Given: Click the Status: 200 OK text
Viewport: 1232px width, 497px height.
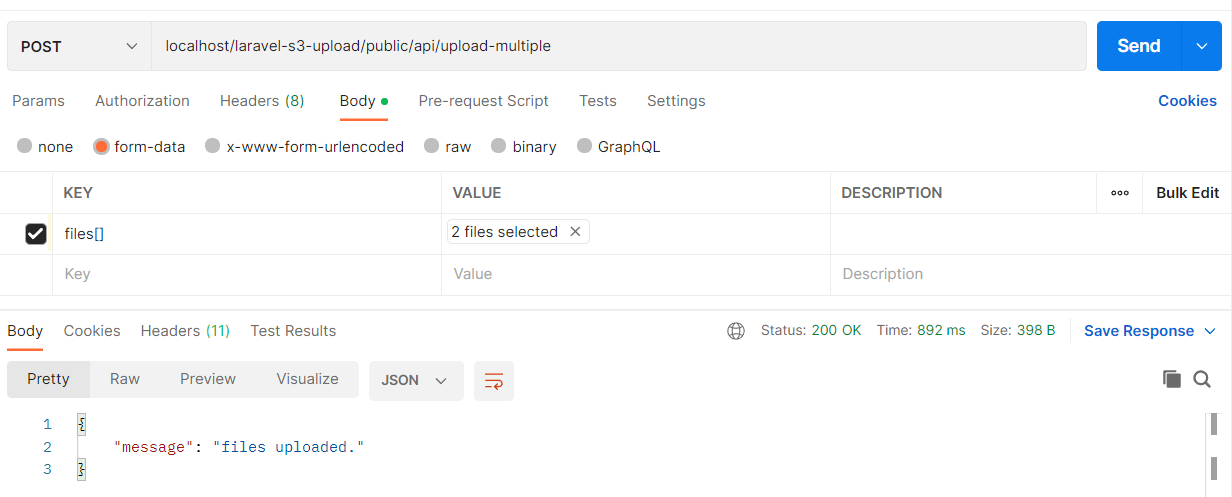Looking at the screenshot, I should pos(811,331).
